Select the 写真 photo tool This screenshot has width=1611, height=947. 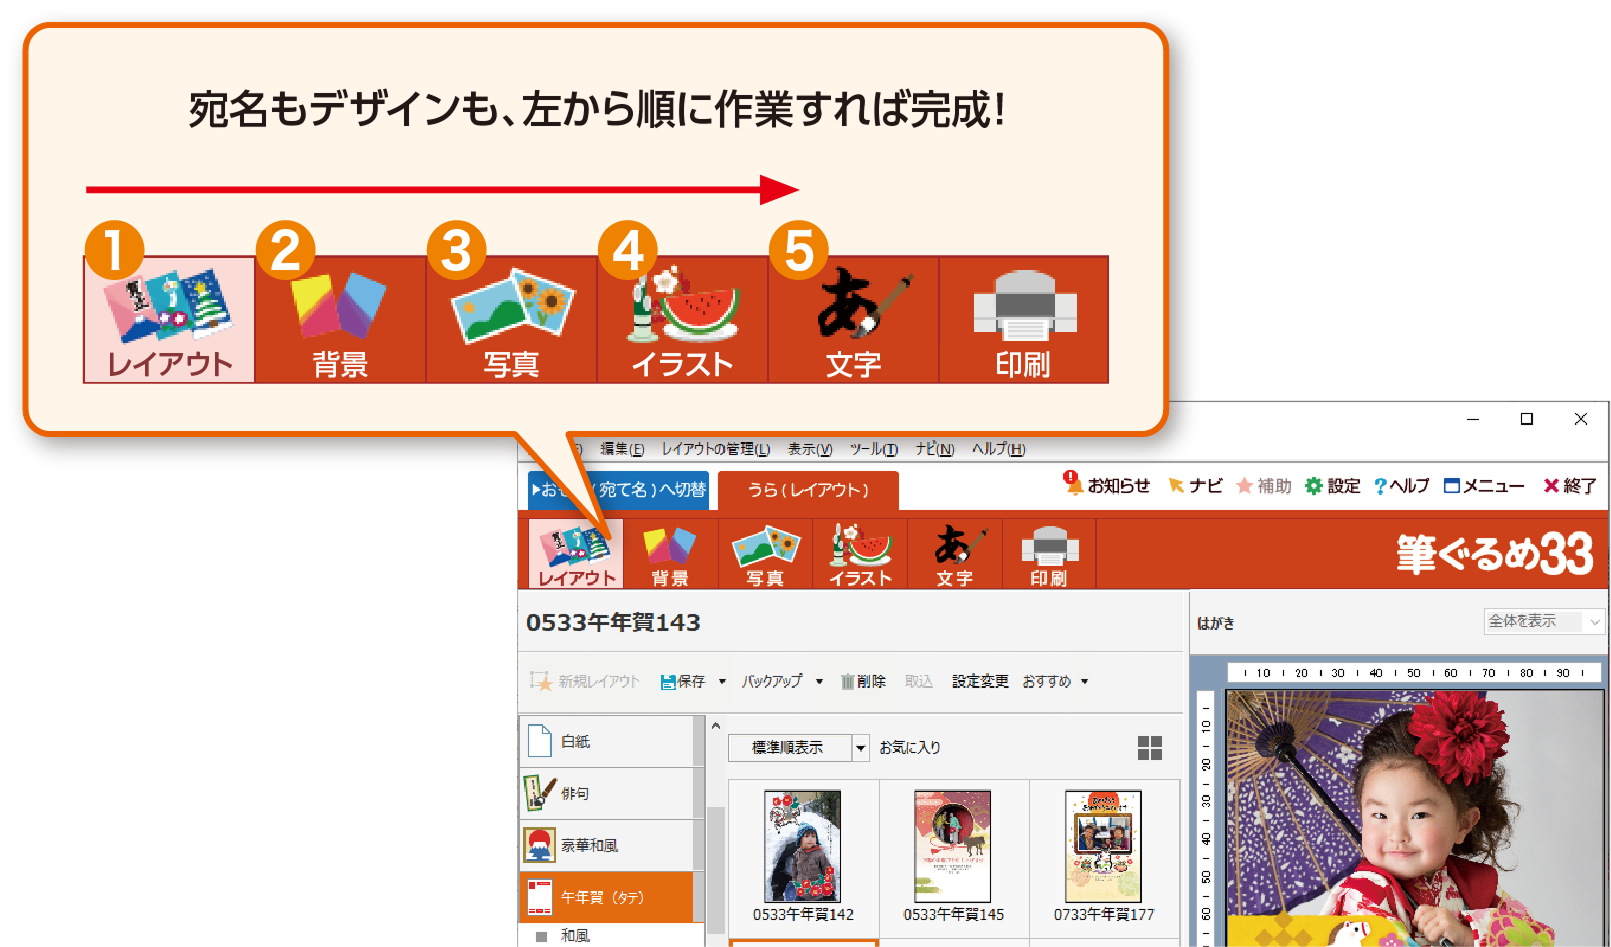pyautogui.click(x=765, y=553)
